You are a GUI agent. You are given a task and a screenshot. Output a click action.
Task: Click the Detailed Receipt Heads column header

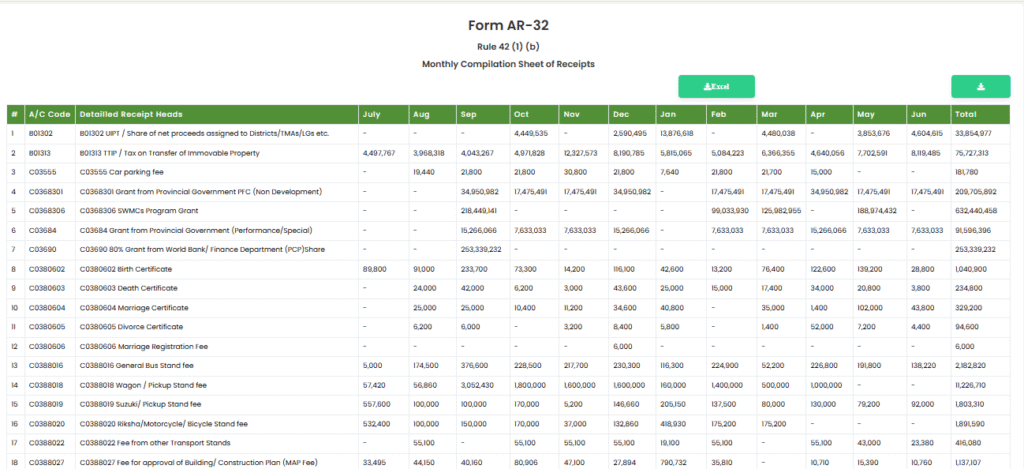pos(130,114)
